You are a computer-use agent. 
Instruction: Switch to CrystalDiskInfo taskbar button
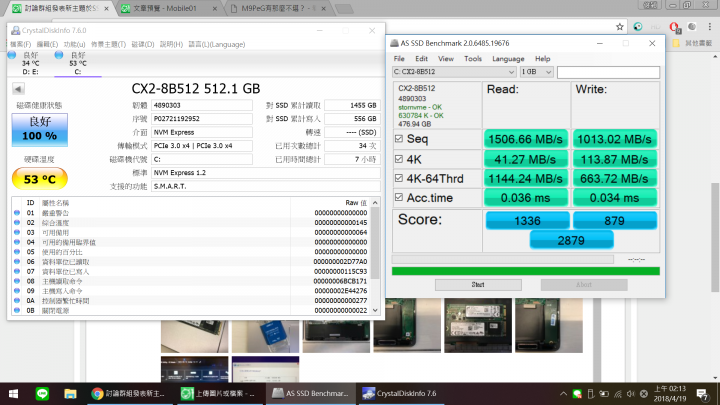(x=401, y=394)
